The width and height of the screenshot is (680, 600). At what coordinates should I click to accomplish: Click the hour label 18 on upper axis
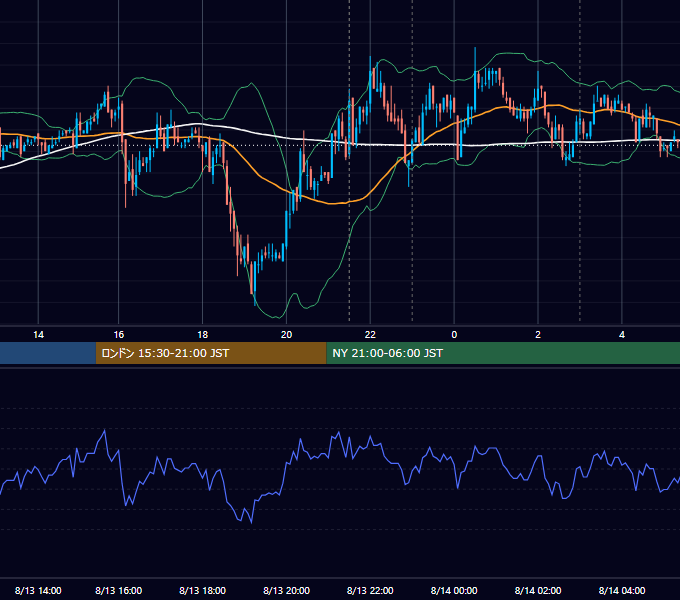click(203, 335)
